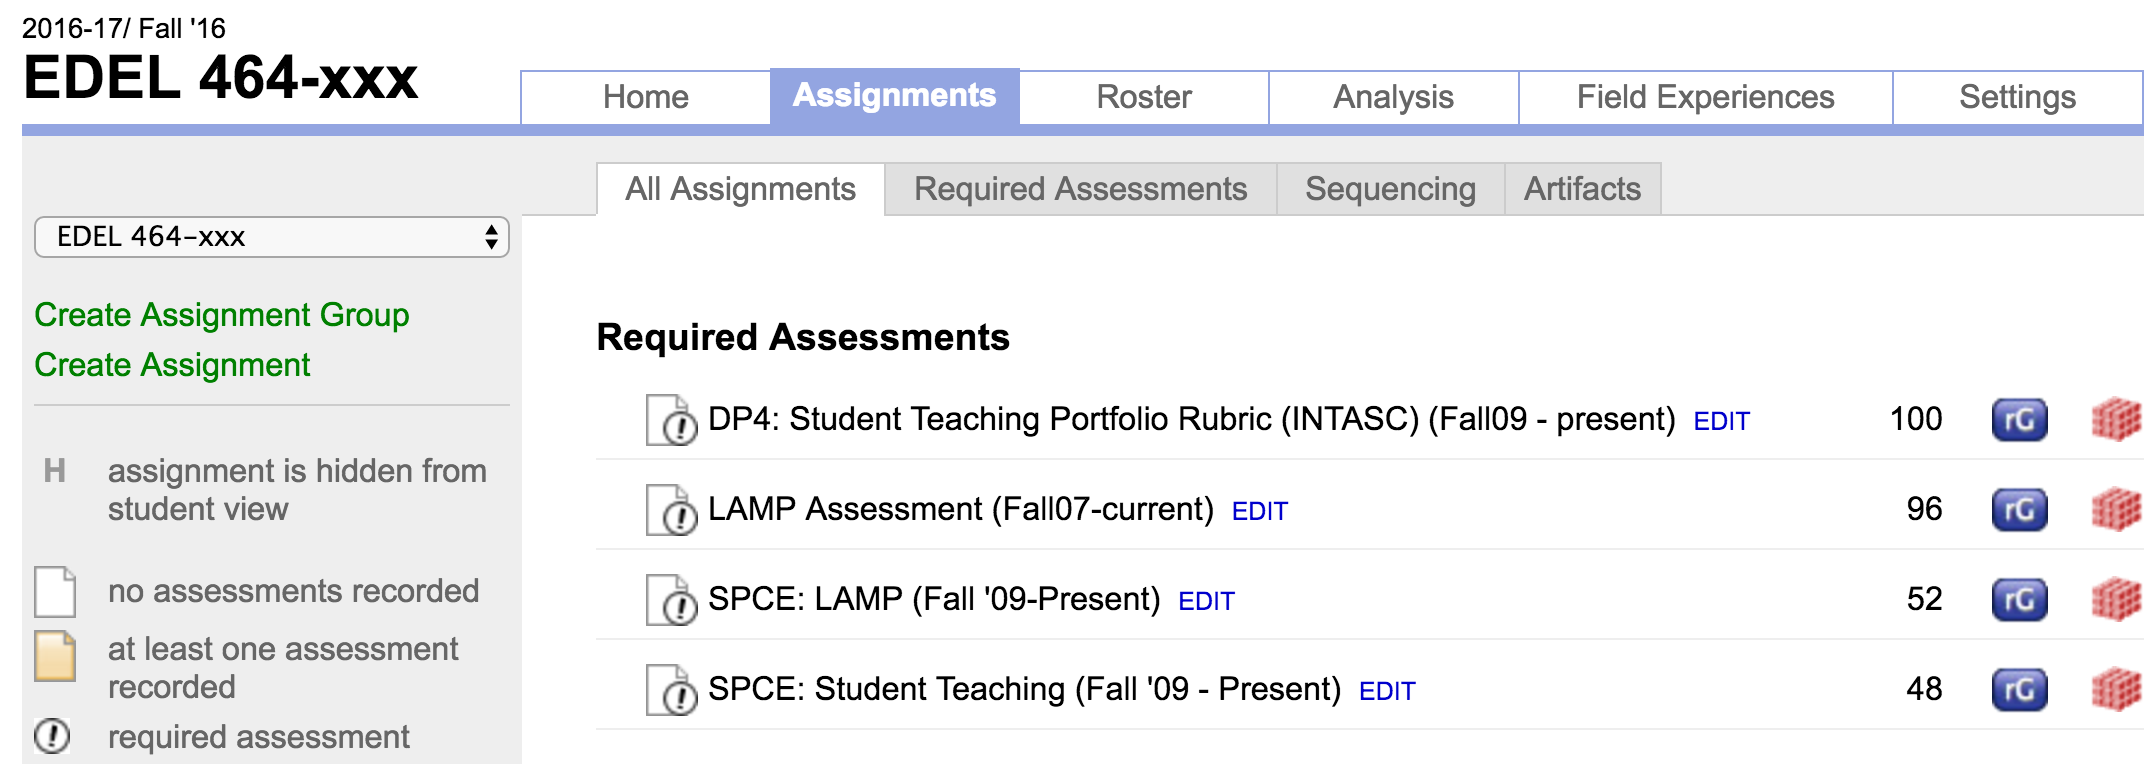Click Create Assignment Group link

[222, 315]
